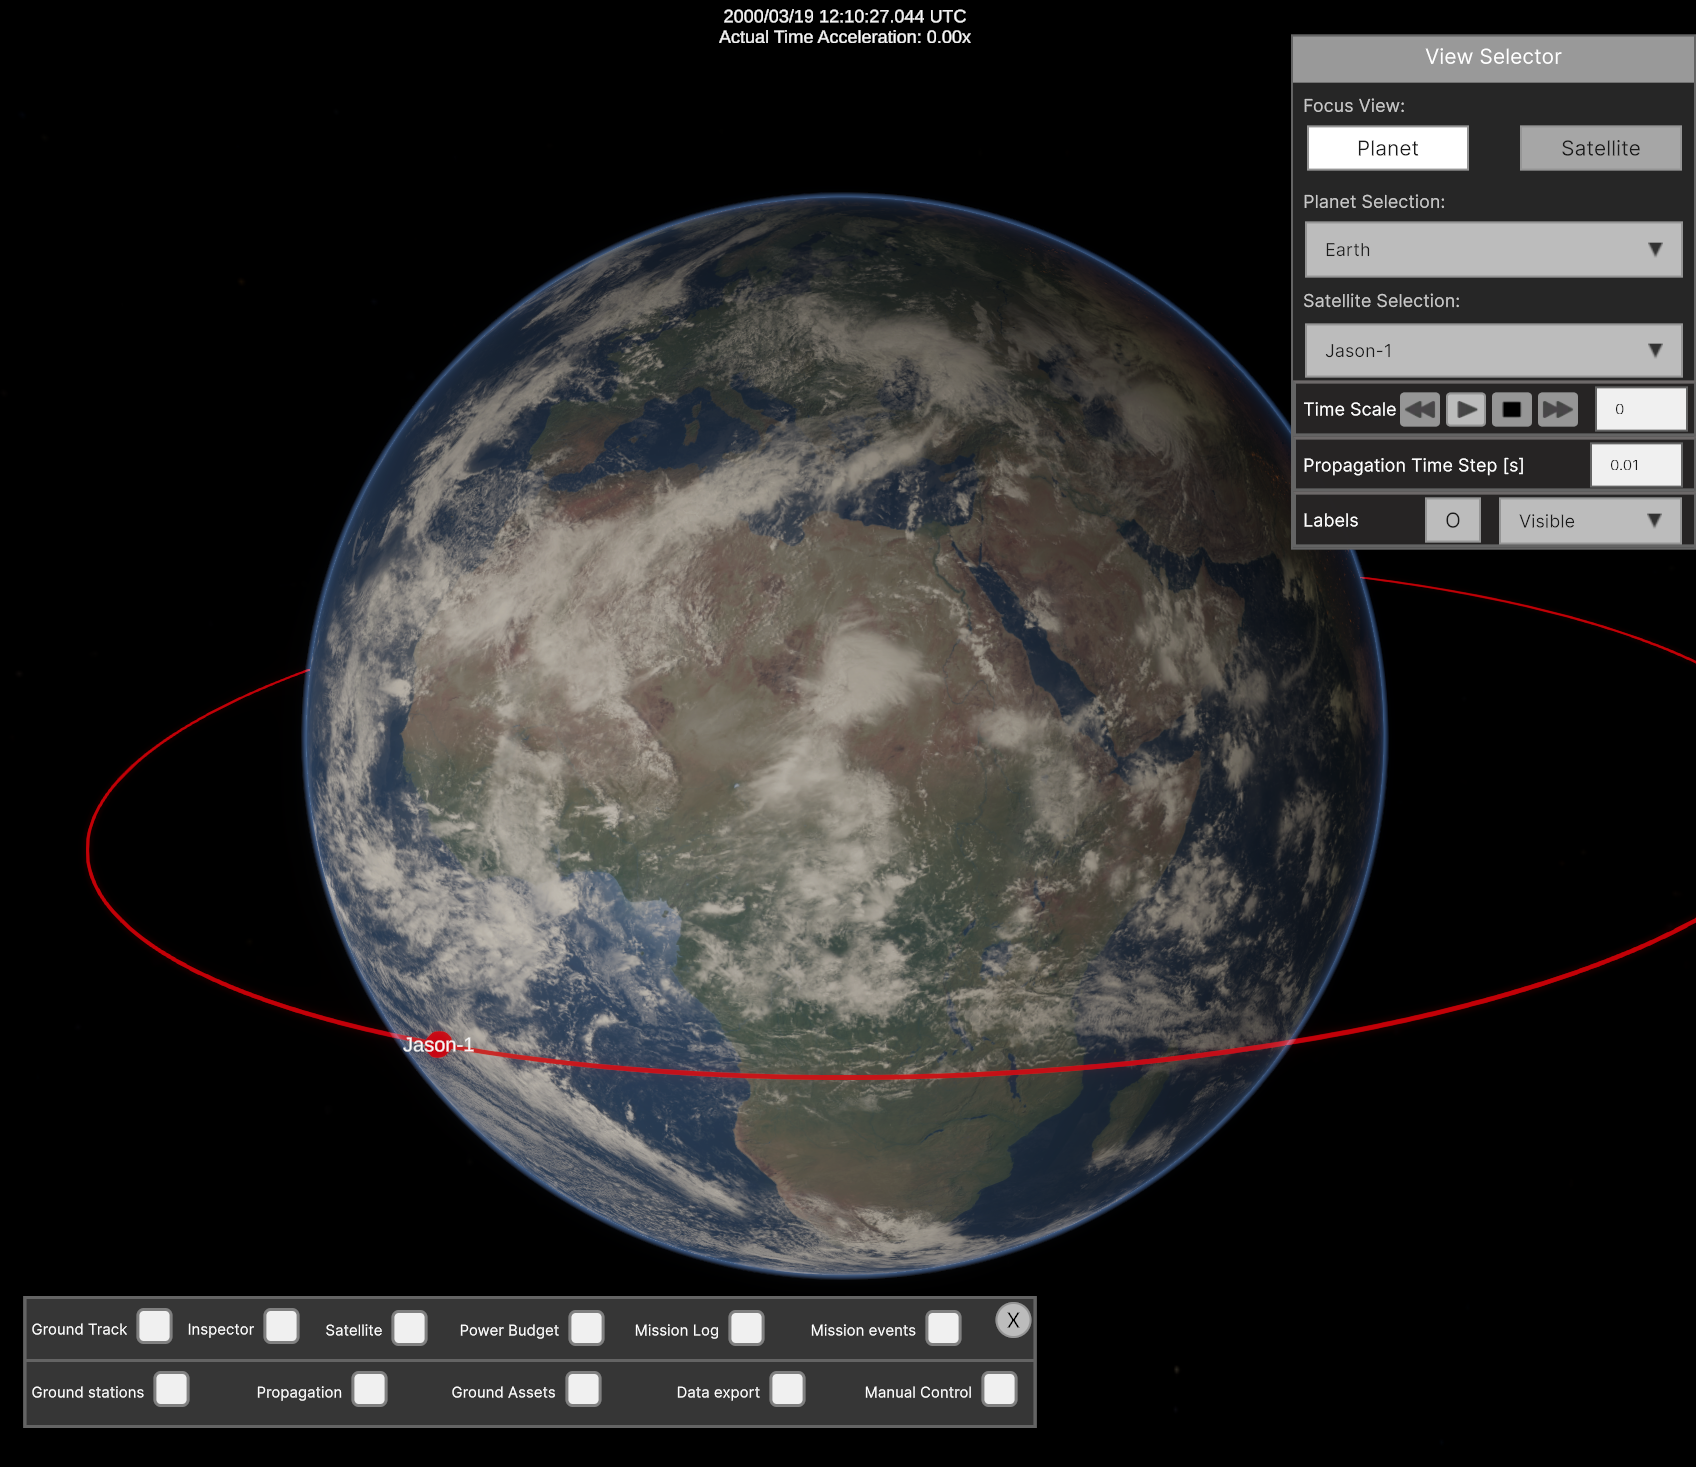Click the rewind time scale button
The image size is (1696, 1467).
pos(1419,409)
